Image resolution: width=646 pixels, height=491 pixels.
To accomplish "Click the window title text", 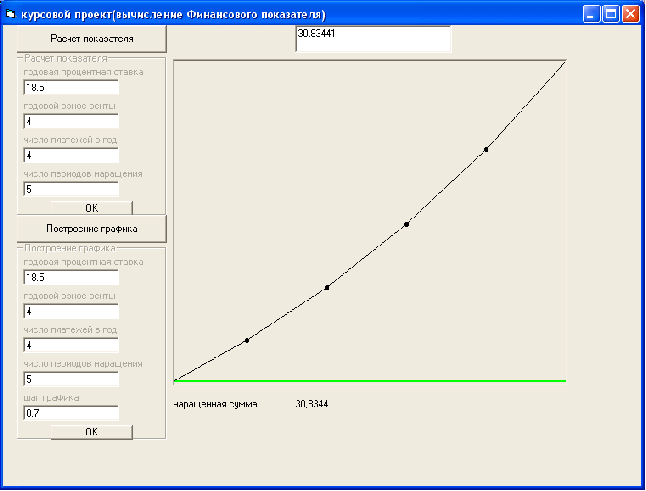I will [x=173, y=15].
